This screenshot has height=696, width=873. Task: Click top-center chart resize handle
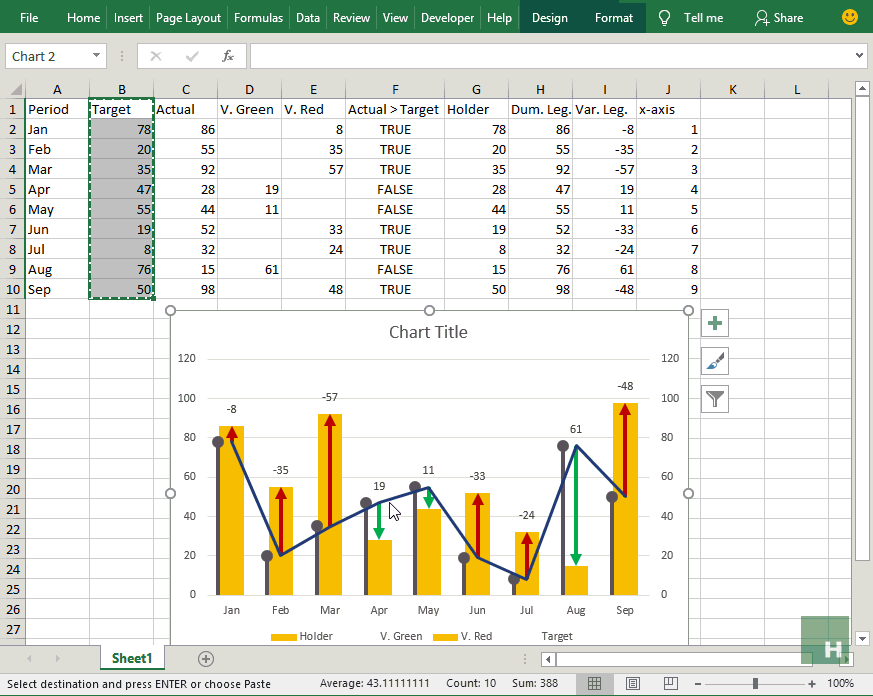point(429,310)
